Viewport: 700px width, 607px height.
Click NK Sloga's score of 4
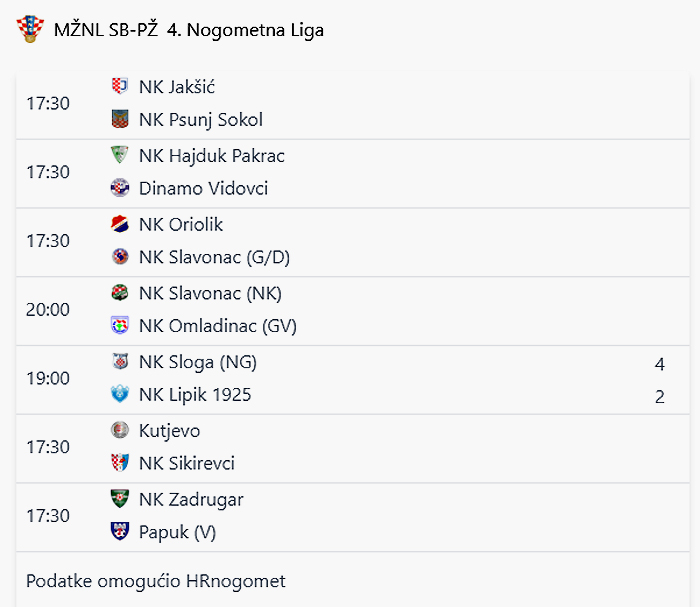point(660,364)
